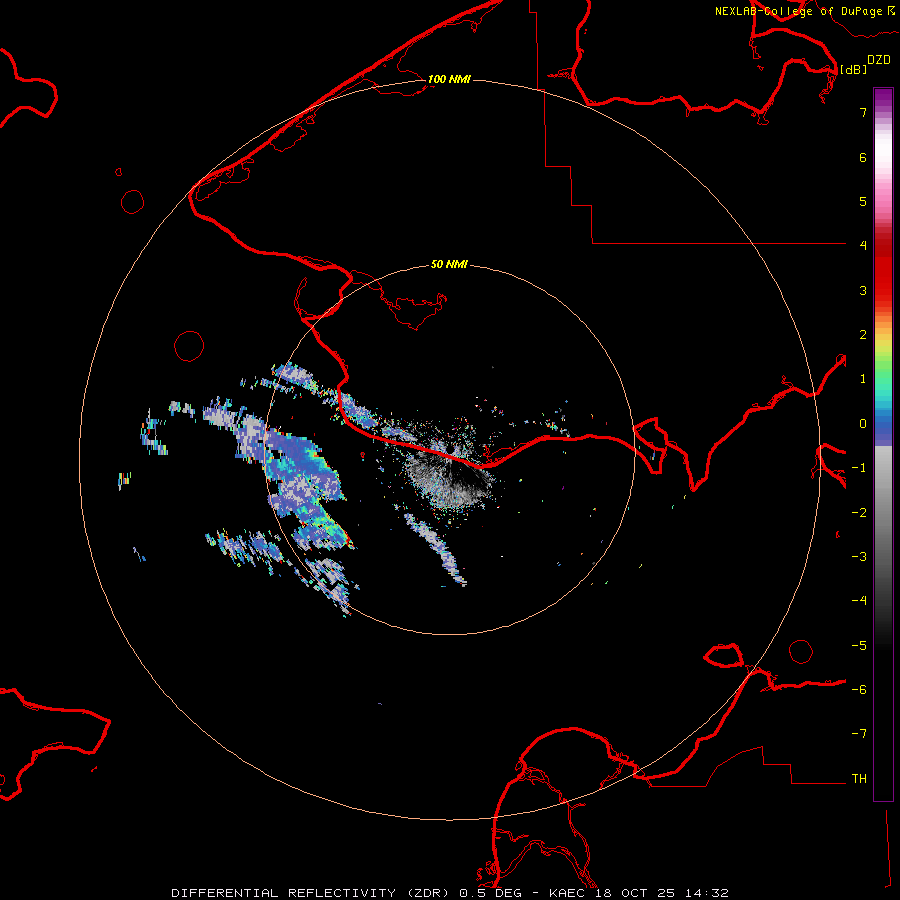
Task: Click the -5 value on color scale
Action: (x=859, y=646)
